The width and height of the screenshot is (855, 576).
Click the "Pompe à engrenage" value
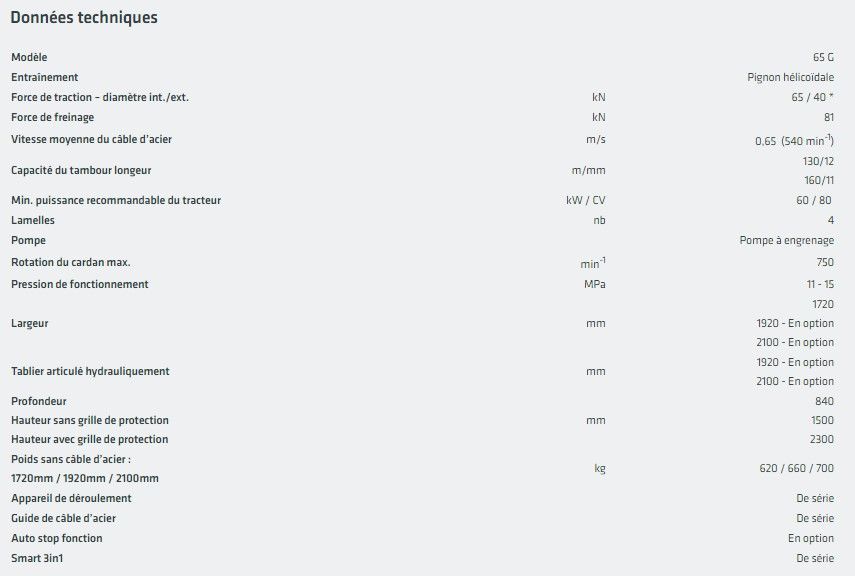tap(786, 240)
